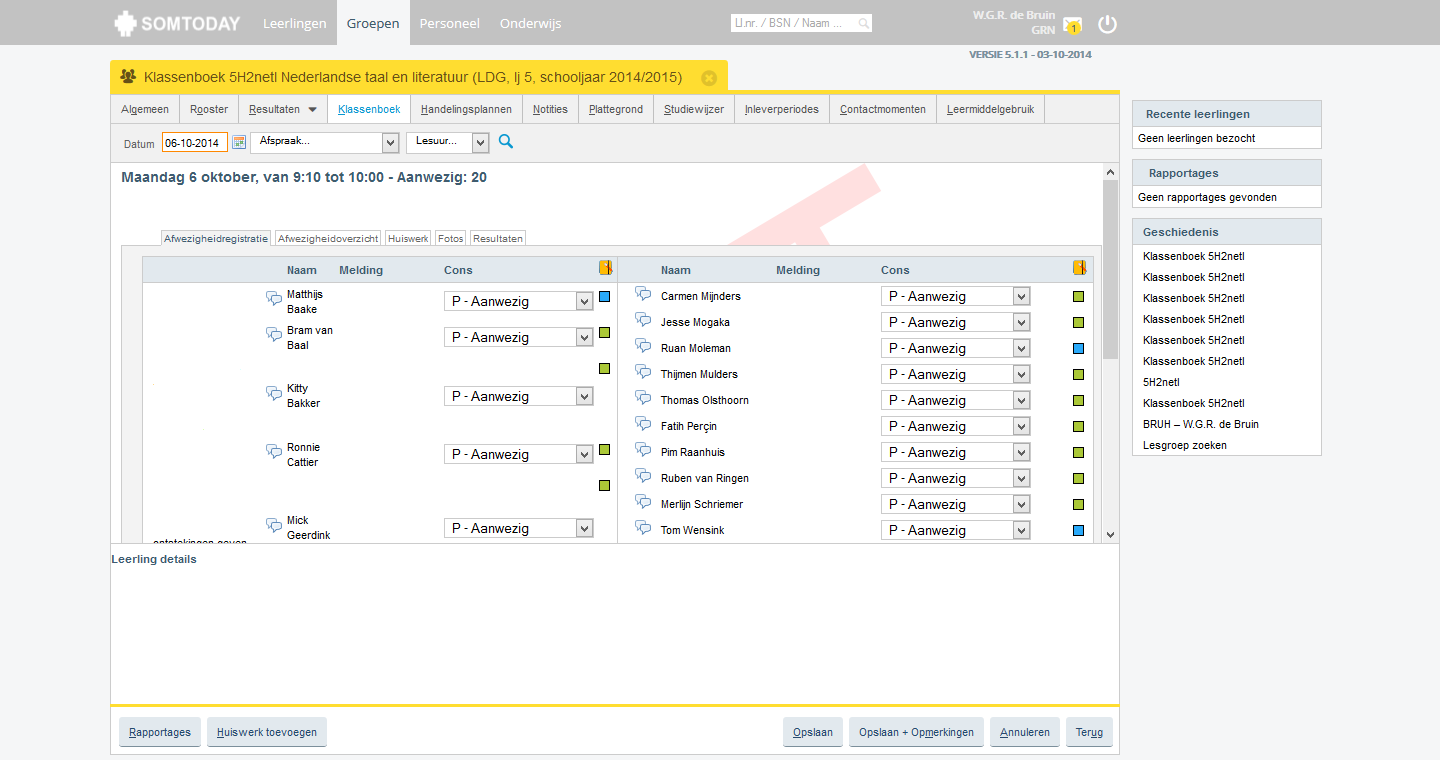Open speech bubble icon for Jesse Mogaka

pos(643,320)
